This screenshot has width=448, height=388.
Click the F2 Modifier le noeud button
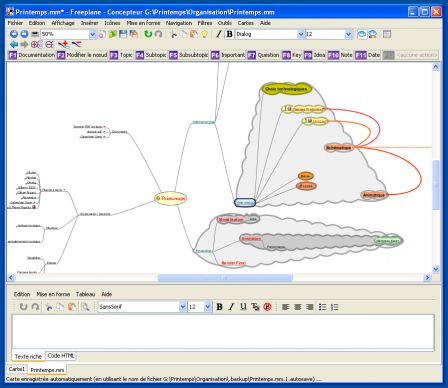(x=82, y=55)
